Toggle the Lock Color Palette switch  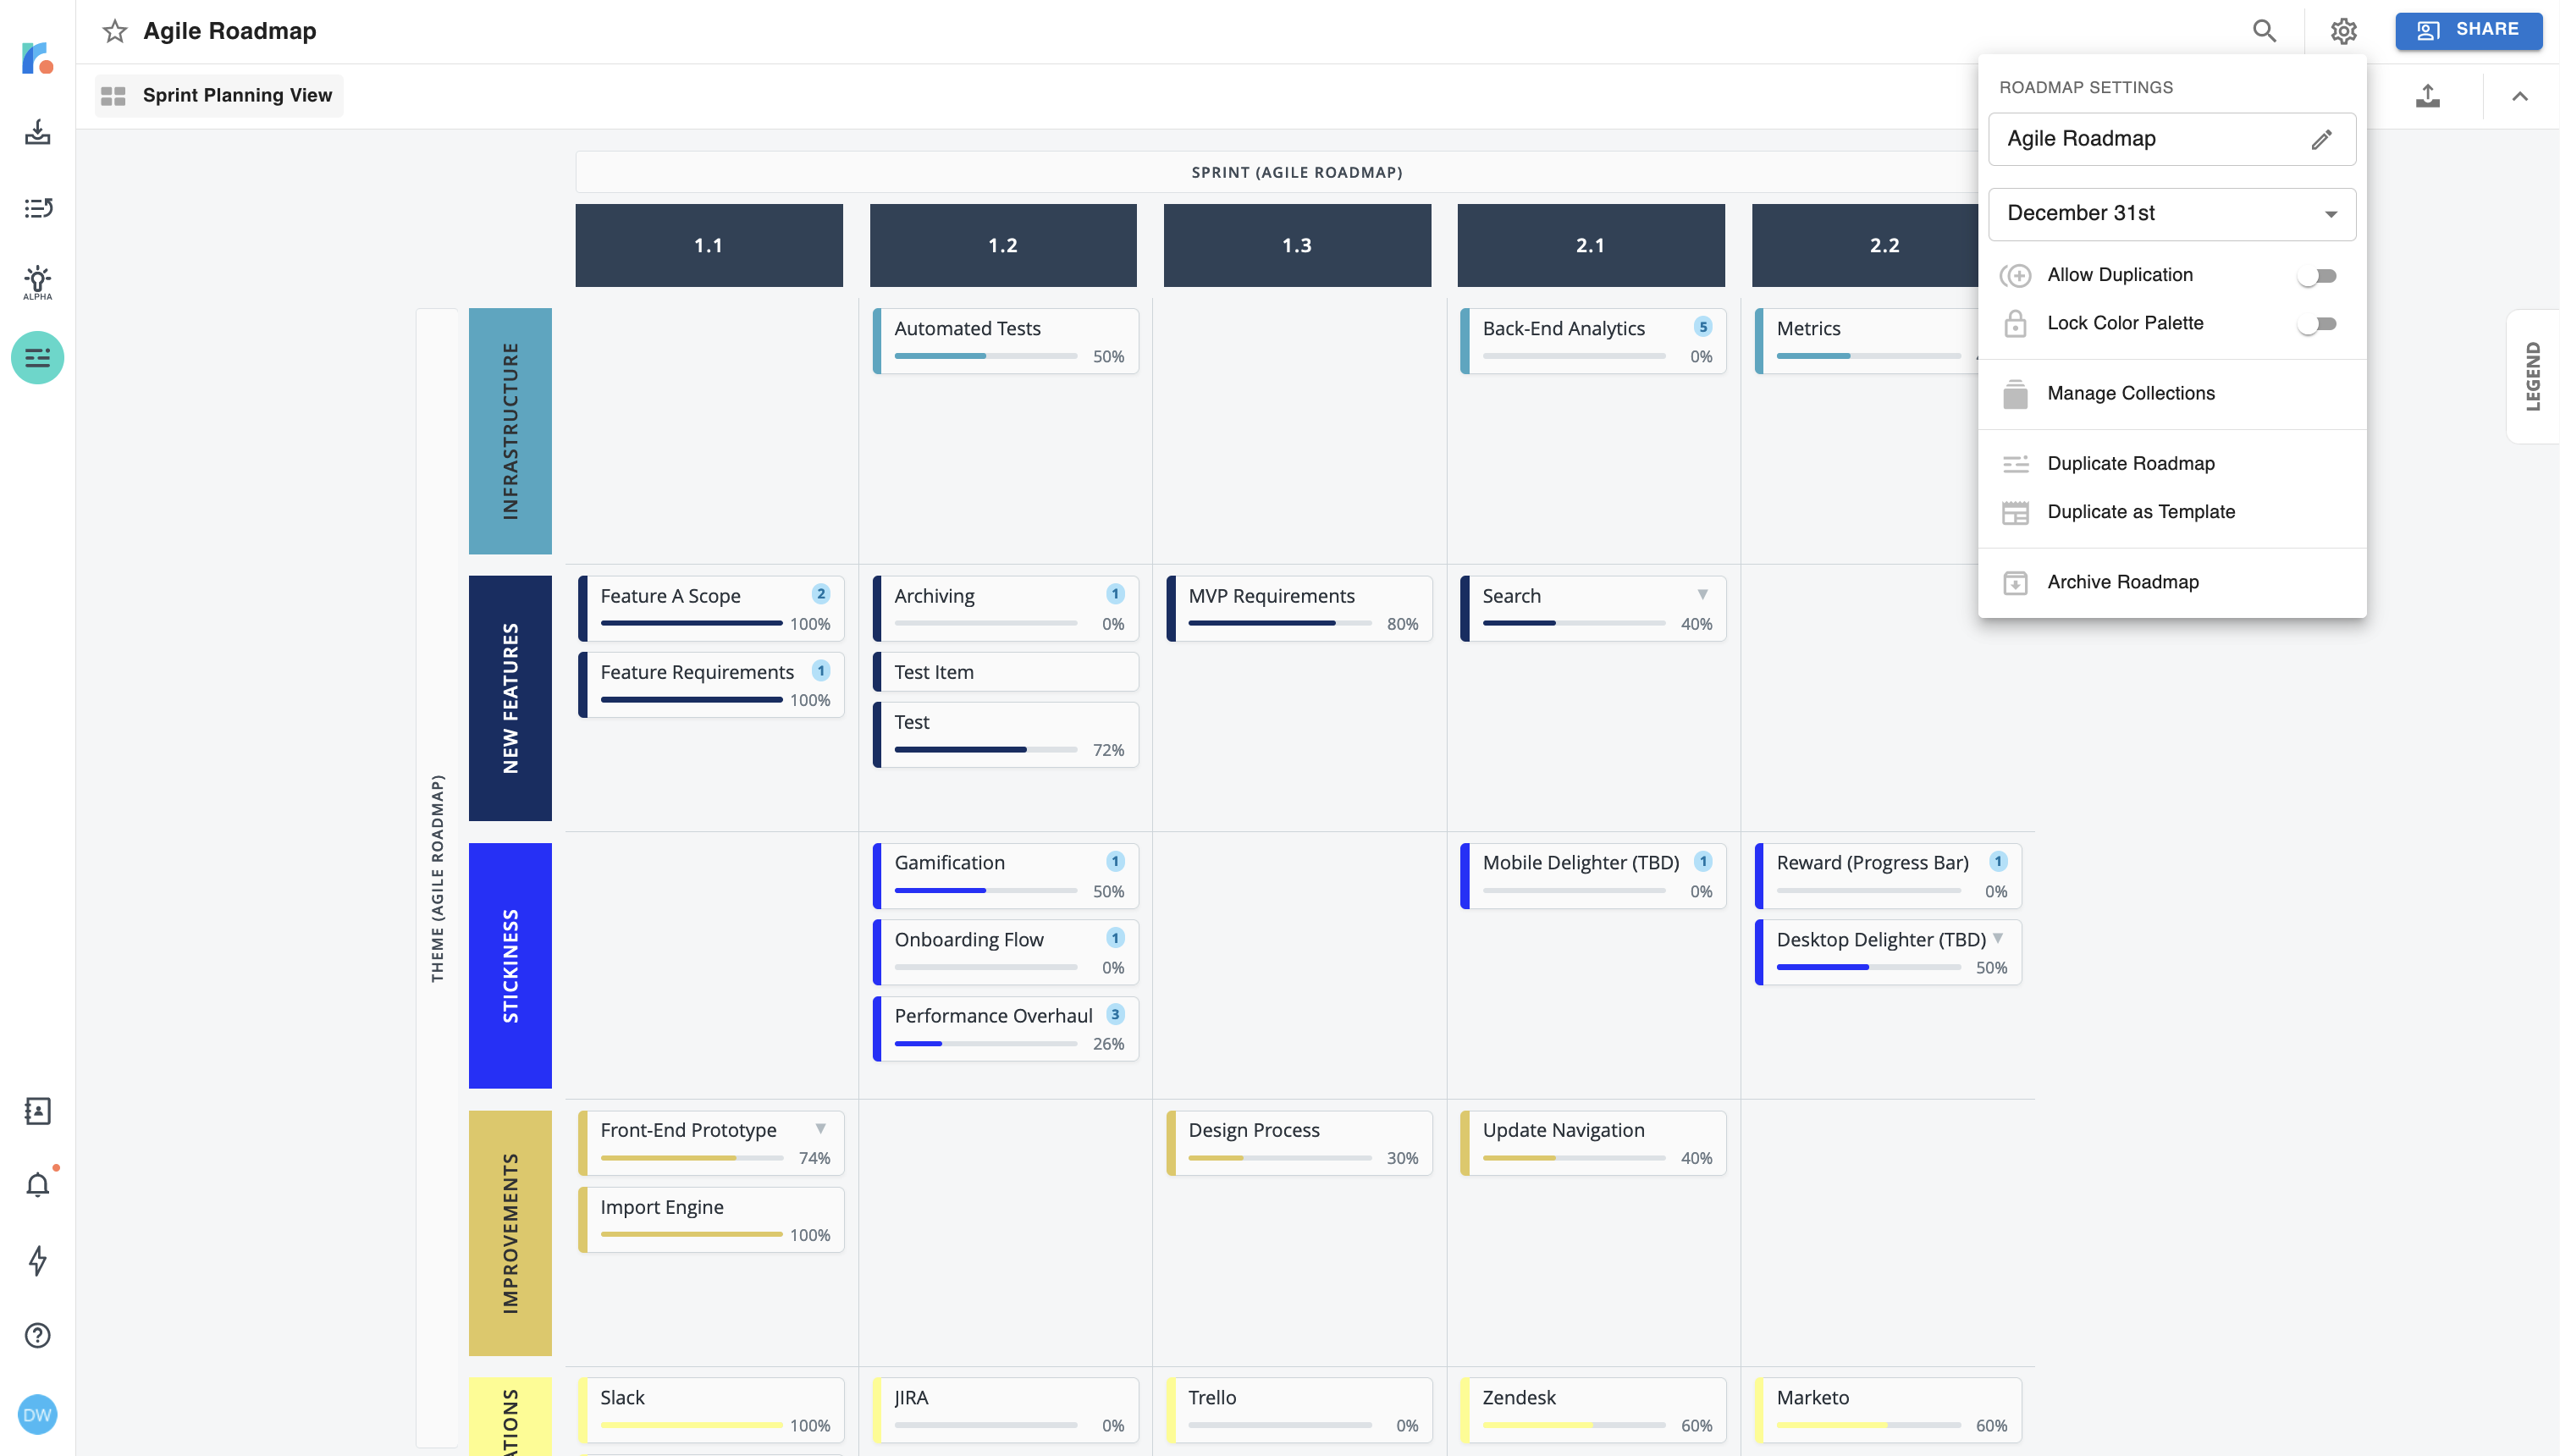click(2318, 324)
